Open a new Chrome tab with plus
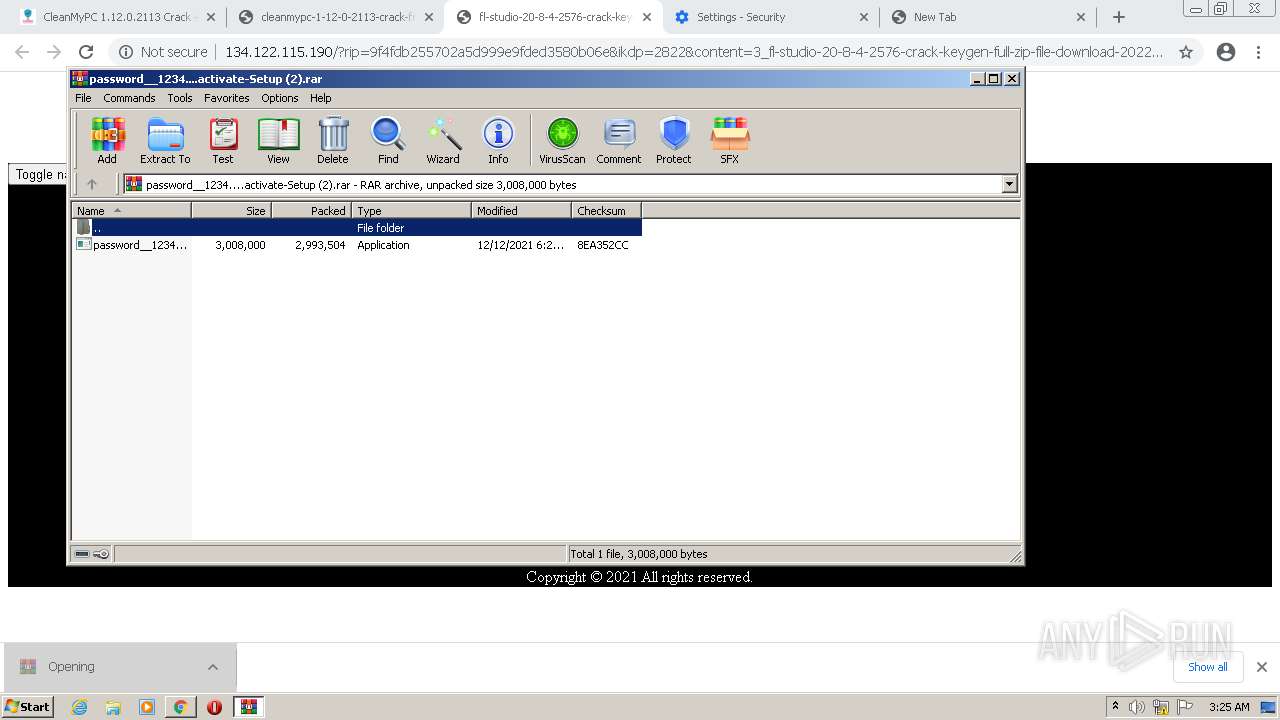Screen dimensions: 1280x720 (x=1119, y=17)
